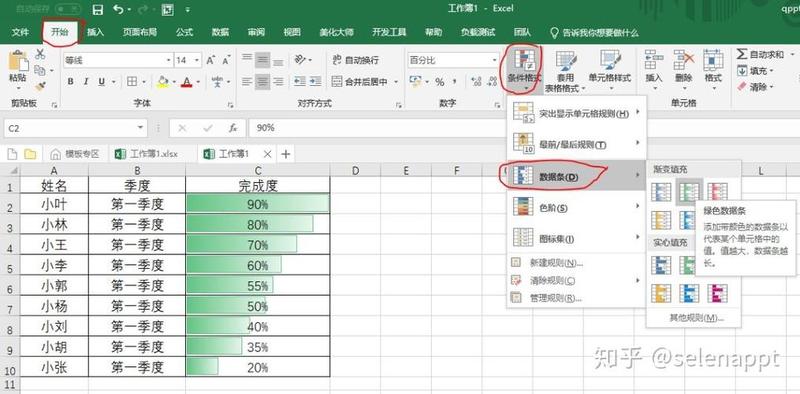Click the fx insert function icon
The image size is (800, 394).
tap(233, 128)
